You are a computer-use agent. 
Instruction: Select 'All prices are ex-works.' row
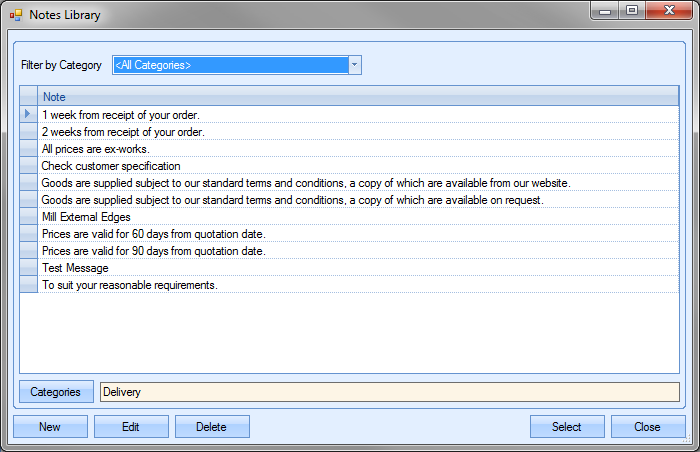coord(95,149)
